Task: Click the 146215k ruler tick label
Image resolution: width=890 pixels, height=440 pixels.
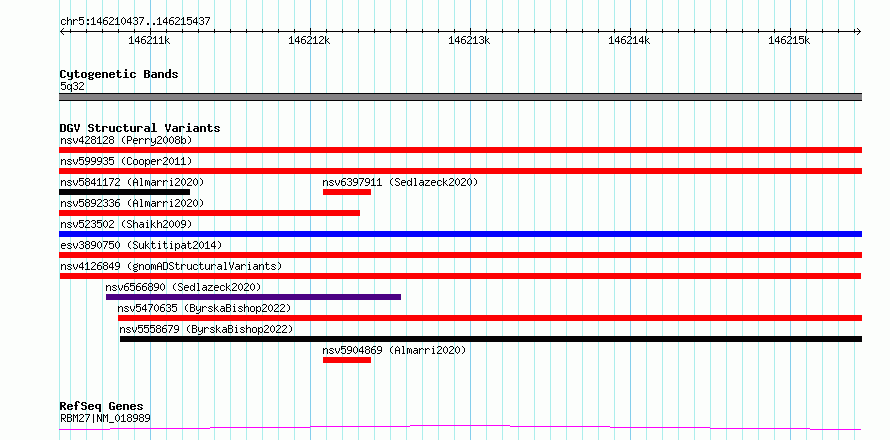Action: [x=789, y=40]
